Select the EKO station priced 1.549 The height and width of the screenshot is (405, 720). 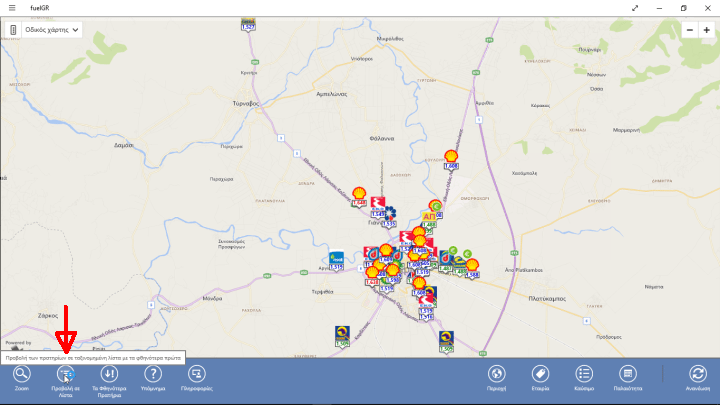tap(377, 207)
